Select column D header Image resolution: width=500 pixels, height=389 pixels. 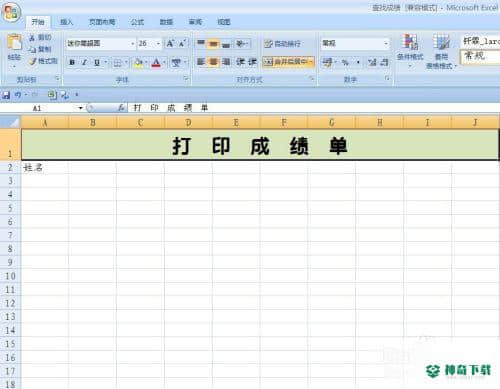click(188, 123)
